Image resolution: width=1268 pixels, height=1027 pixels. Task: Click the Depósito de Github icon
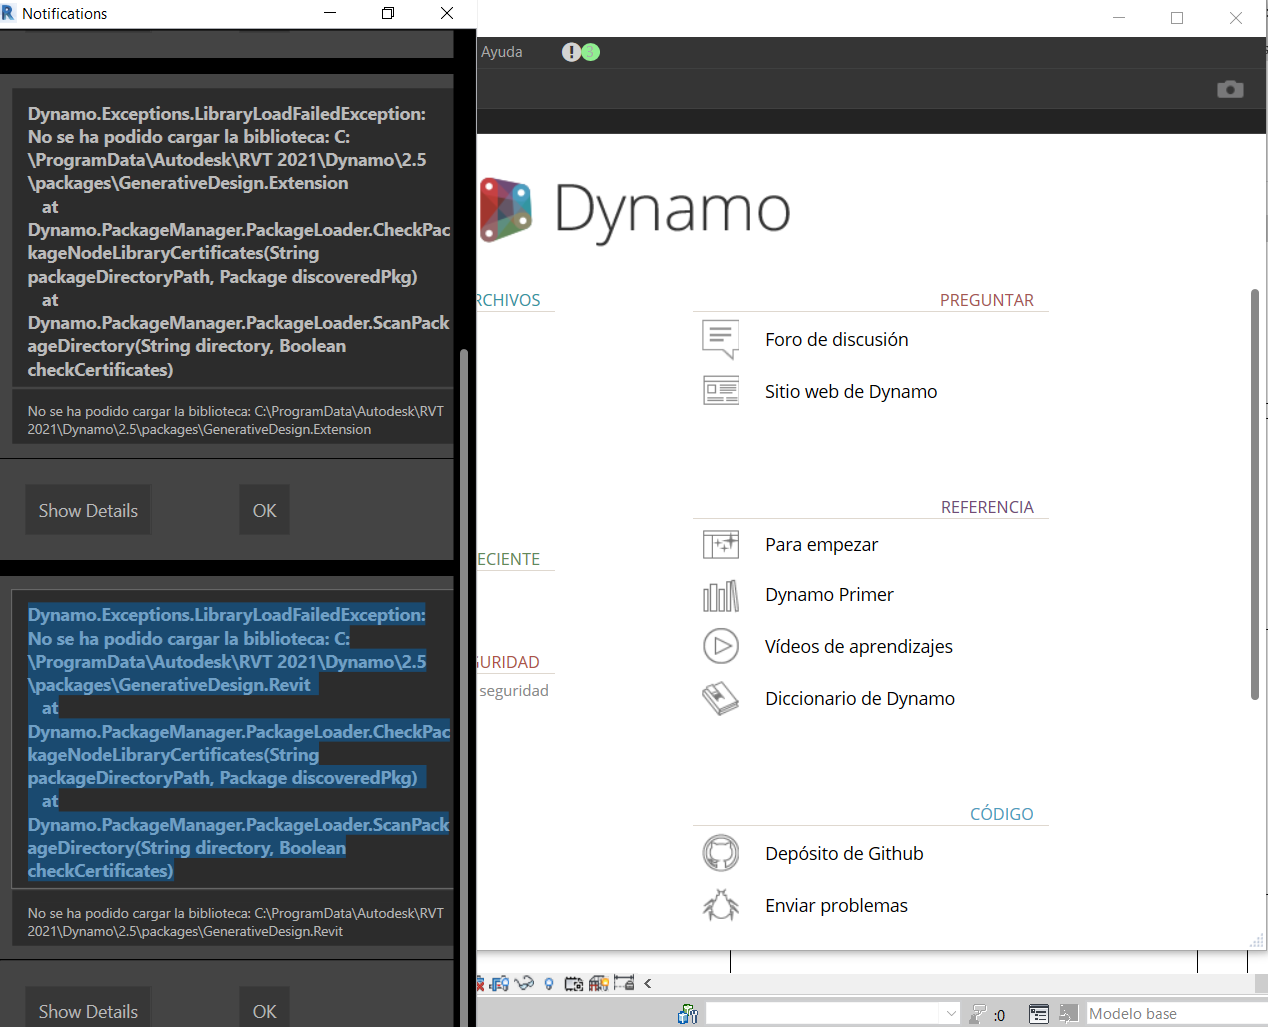click(720, 853)
